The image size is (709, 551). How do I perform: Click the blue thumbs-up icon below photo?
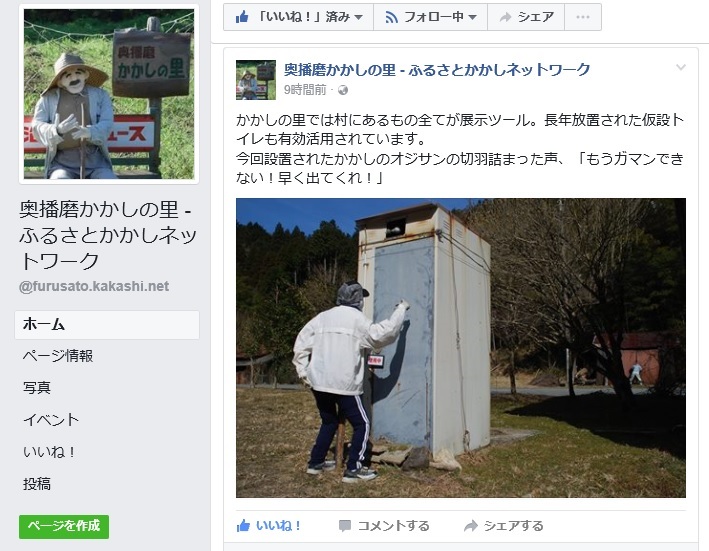[243, 525]
